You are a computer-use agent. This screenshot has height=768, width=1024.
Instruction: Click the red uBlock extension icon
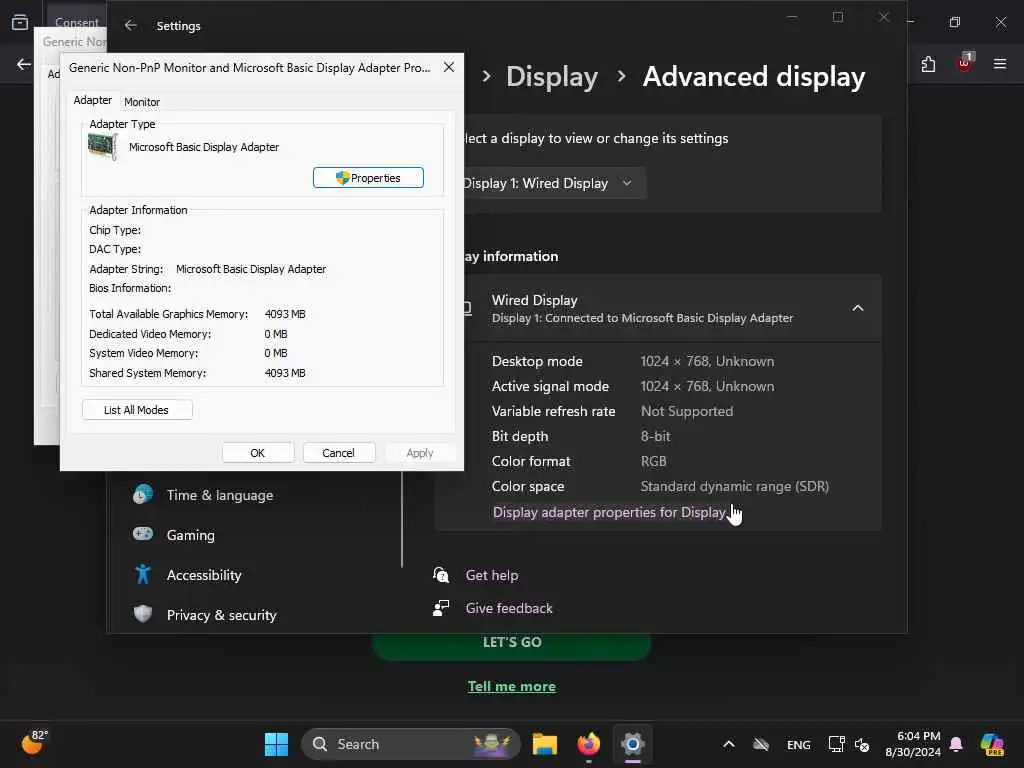(964, 63)
